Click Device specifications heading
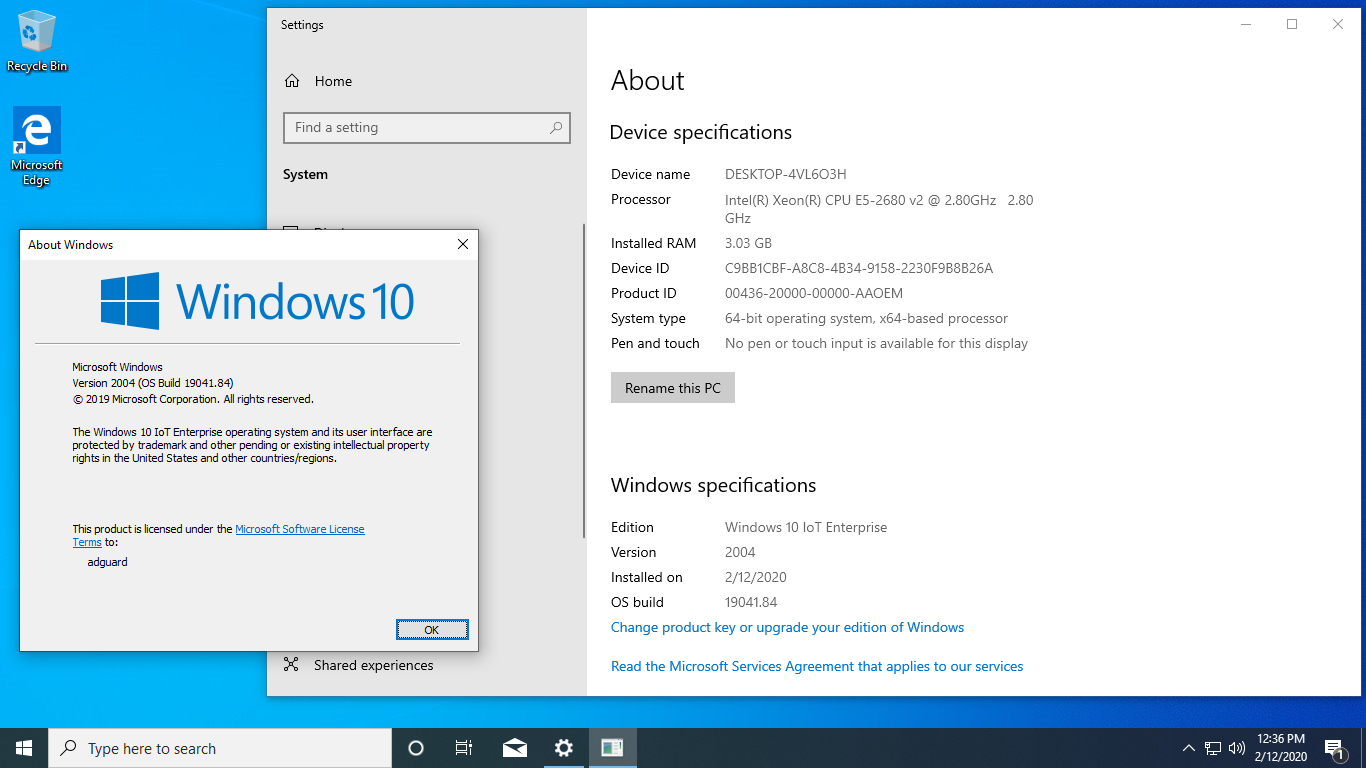The height and width of the screenshot is (768, 1366). 701,132
